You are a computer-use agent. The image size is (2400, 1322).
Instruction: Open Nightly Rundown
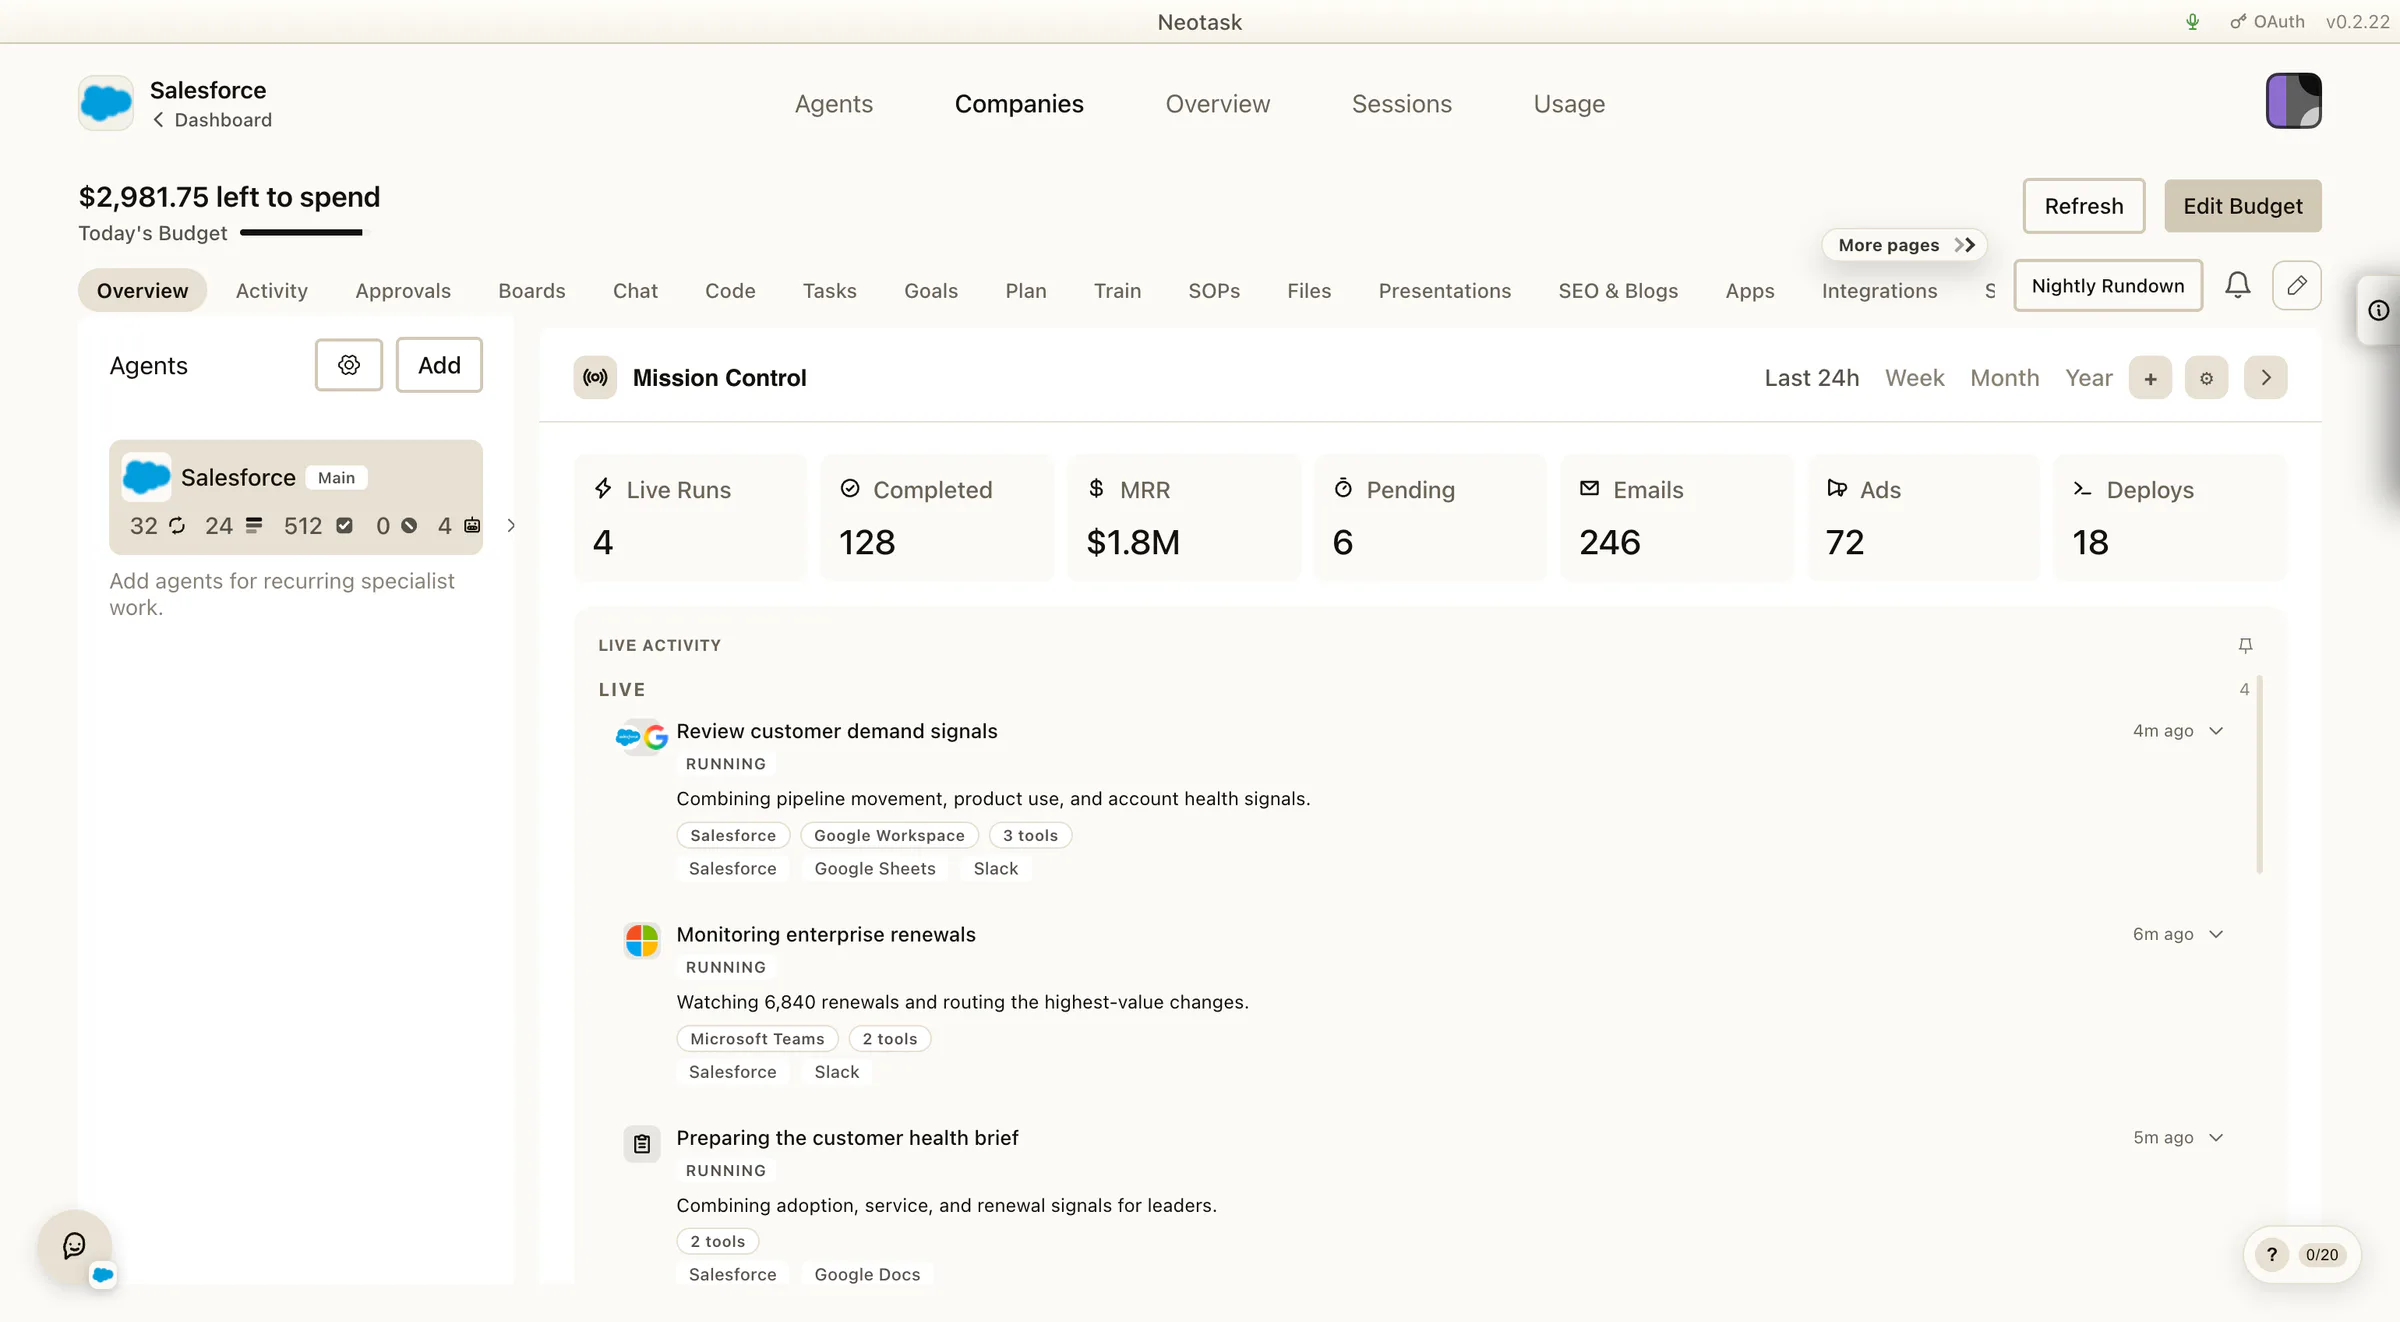coord(2108,286)
